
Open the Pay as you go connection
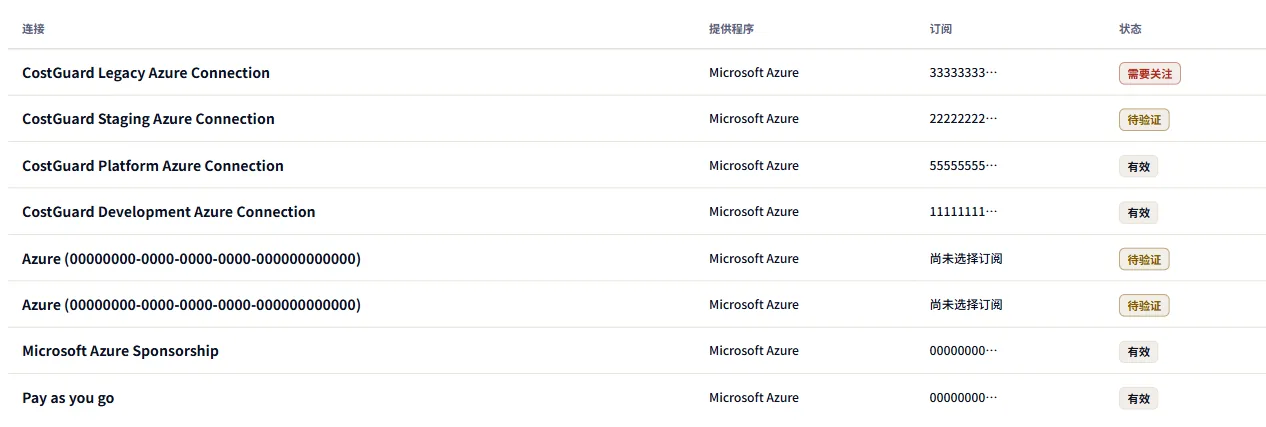[x=68, y=398]
